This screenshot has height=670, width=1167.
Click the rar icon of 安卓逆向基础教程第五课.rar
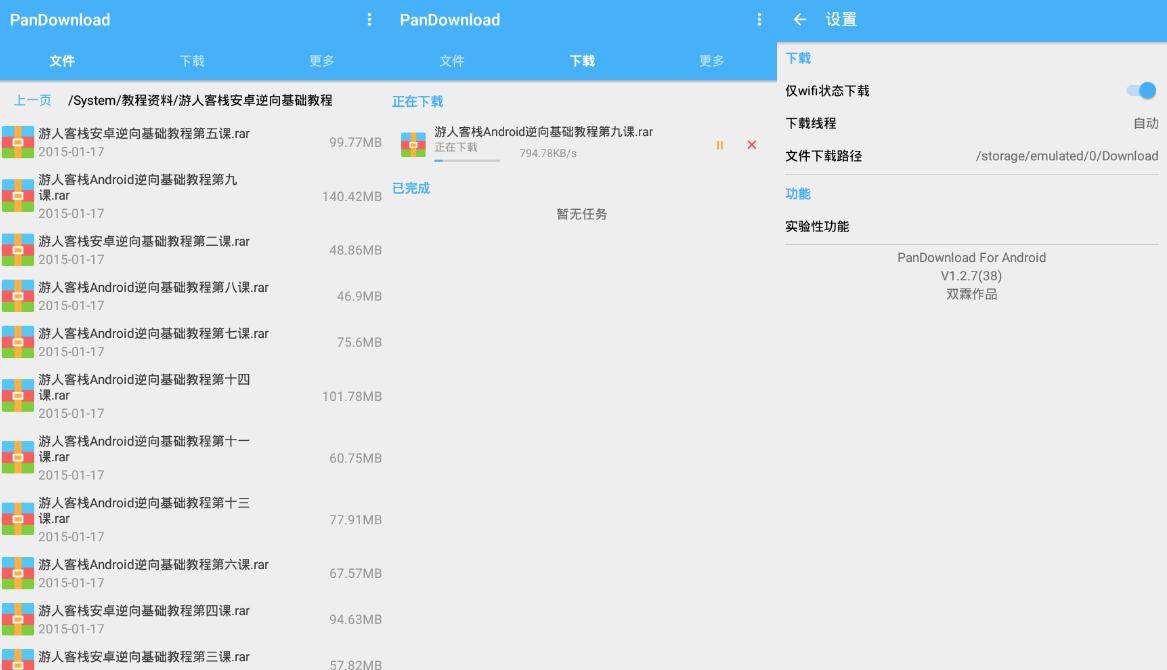tap(18, 142)
